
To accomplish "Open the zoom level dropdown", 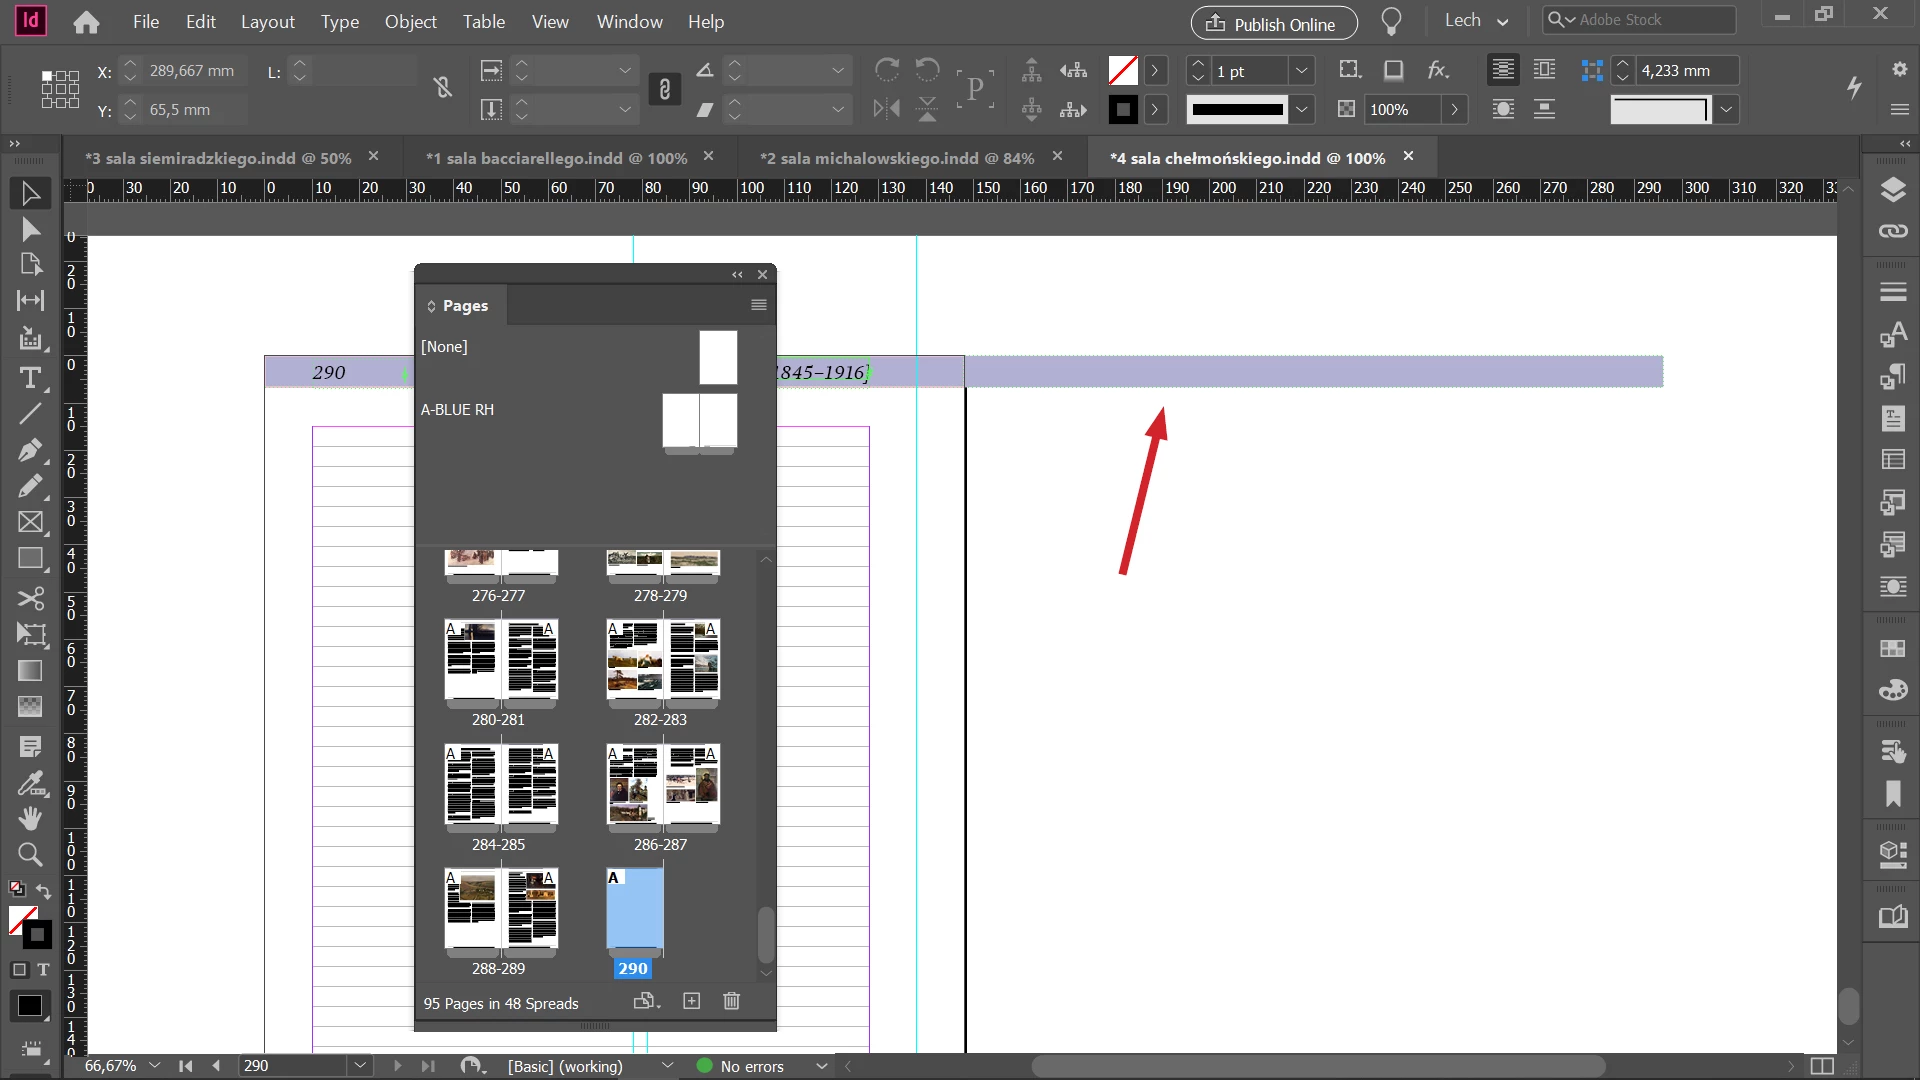I will [155, 1066].
